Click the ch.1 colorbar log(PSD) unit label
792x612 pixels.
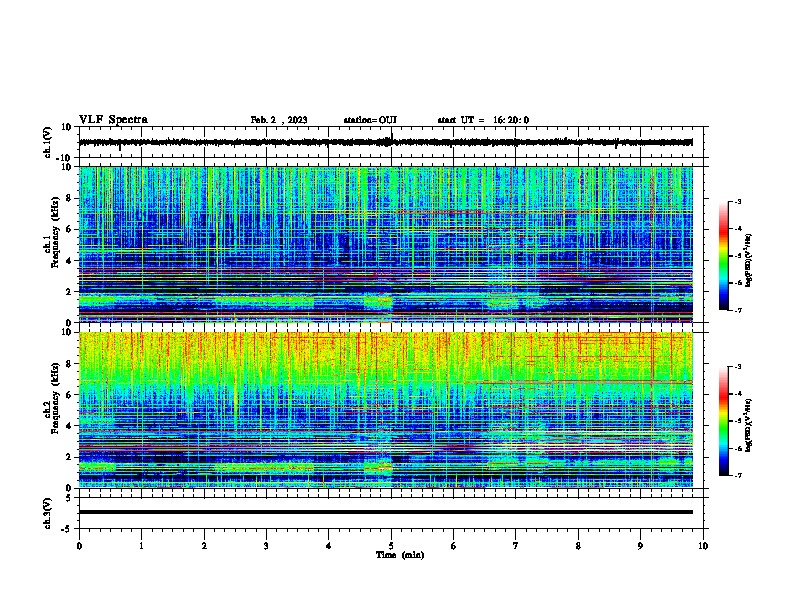749,261
